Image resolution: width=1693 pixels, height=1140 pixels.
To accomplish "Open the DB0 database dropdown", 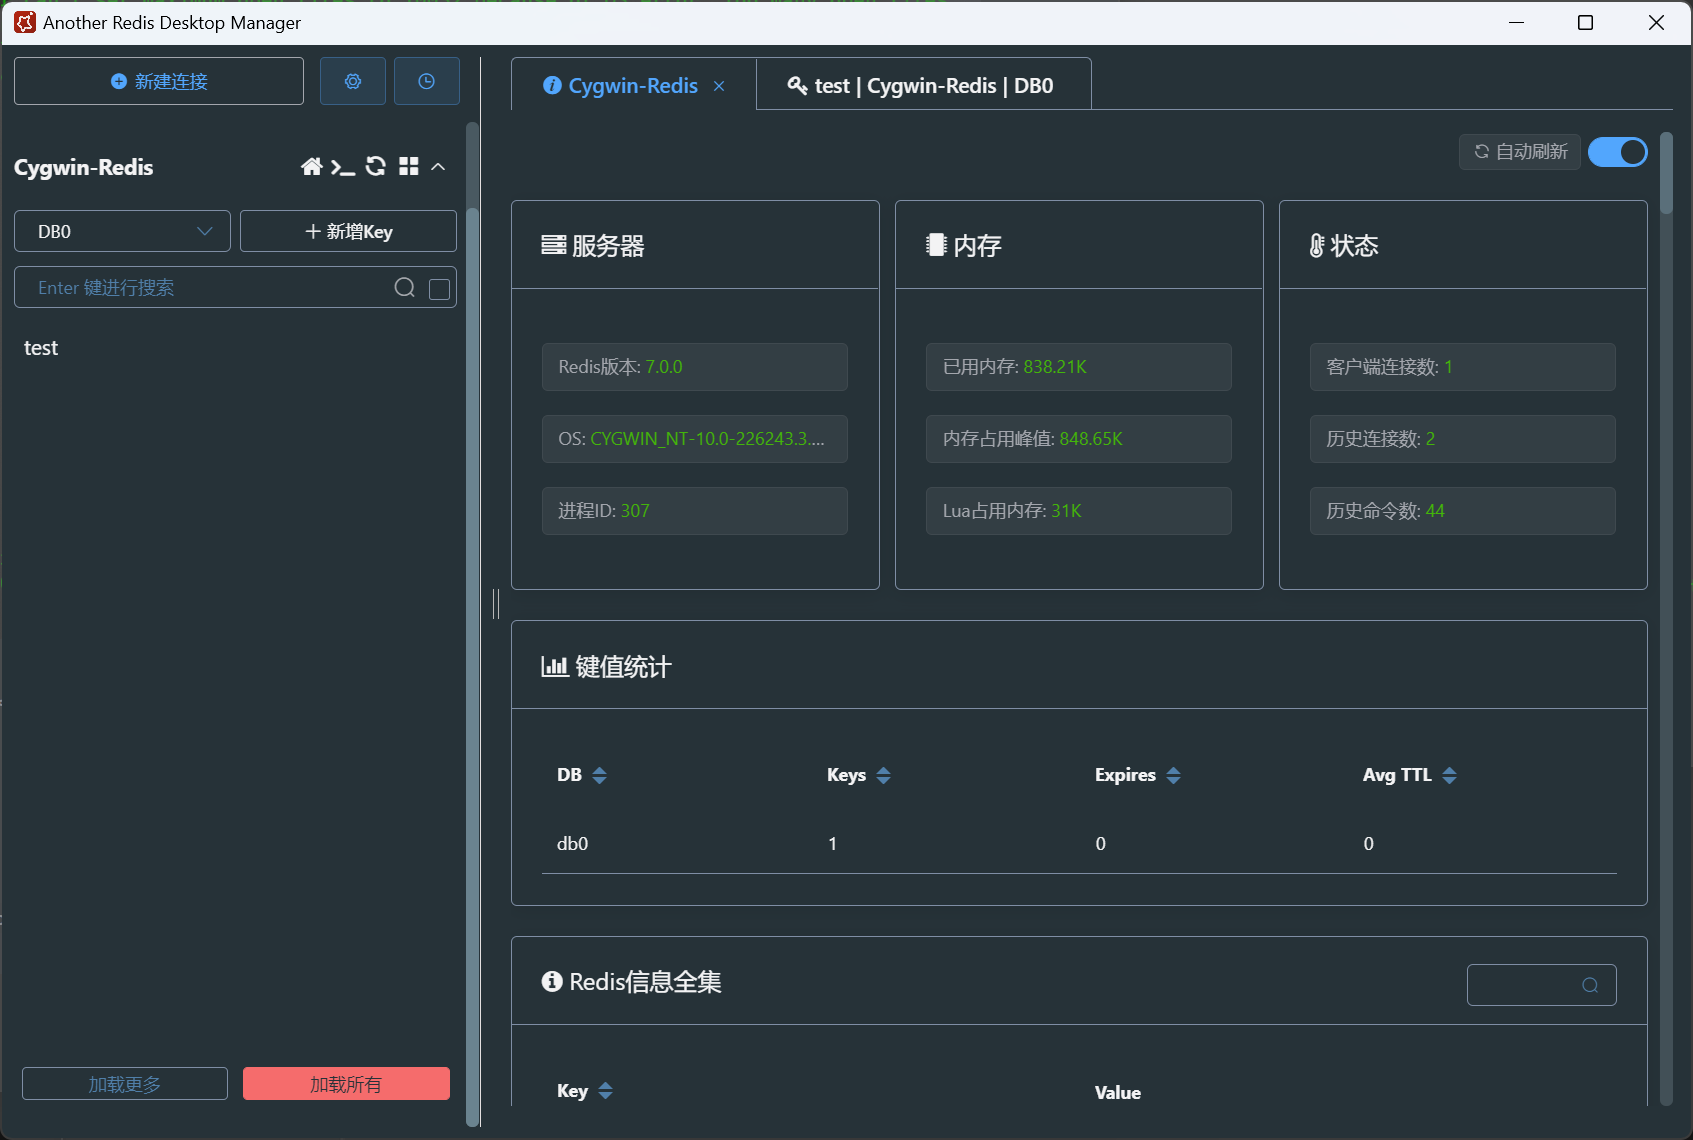I will pyautogui.click(x=122, y=231).
